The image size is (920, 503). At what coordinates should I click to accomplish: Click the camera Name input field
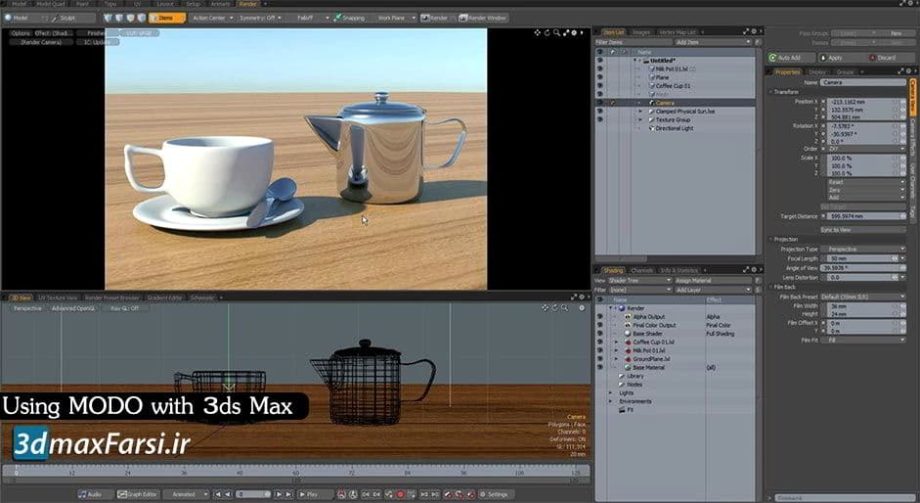862,83
